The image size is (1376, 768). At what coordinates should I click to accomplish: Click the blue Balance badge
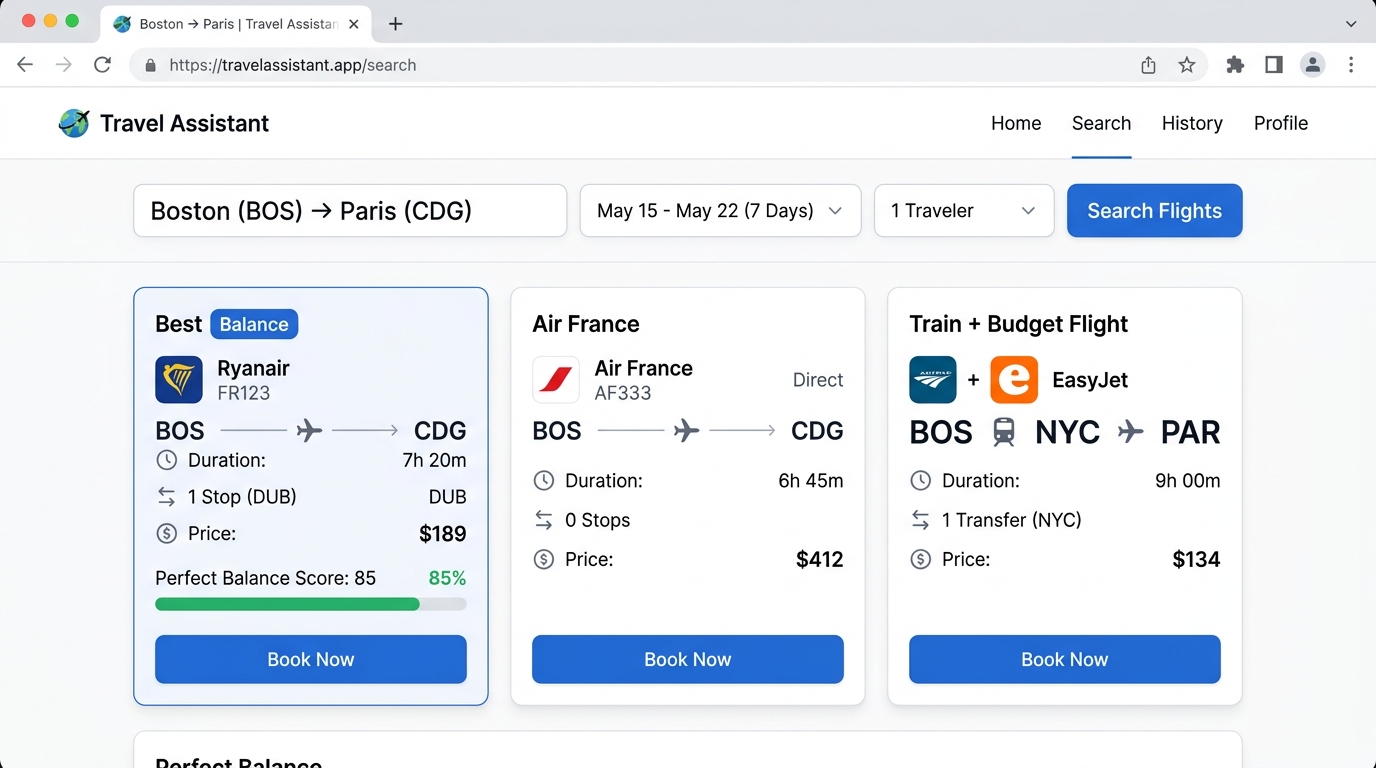[x=254, y=324]
